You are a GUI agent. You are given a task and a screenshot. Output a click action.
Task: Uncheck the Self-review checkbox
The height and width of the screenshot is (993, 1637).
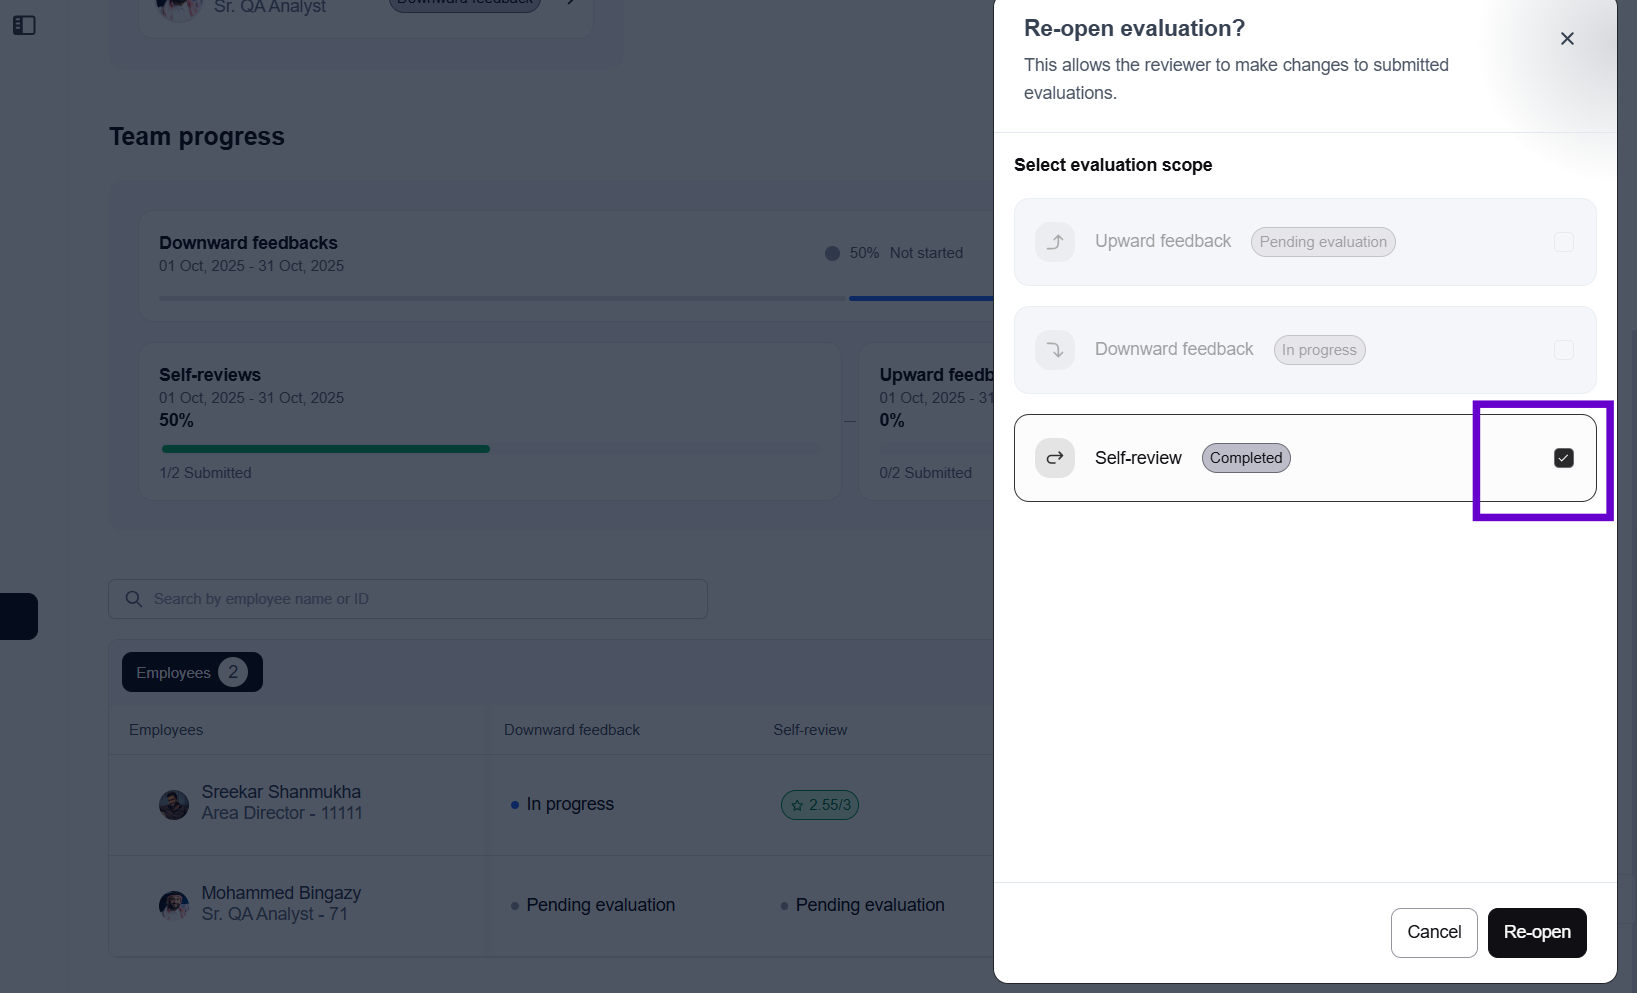(x=1564, y=458)
